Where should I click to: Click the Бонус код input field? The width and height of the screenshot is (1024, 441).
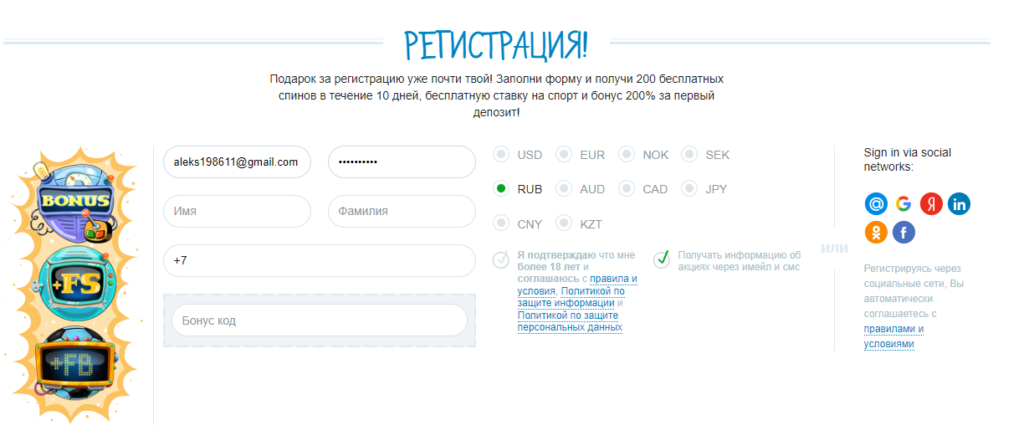click(319, 320)
